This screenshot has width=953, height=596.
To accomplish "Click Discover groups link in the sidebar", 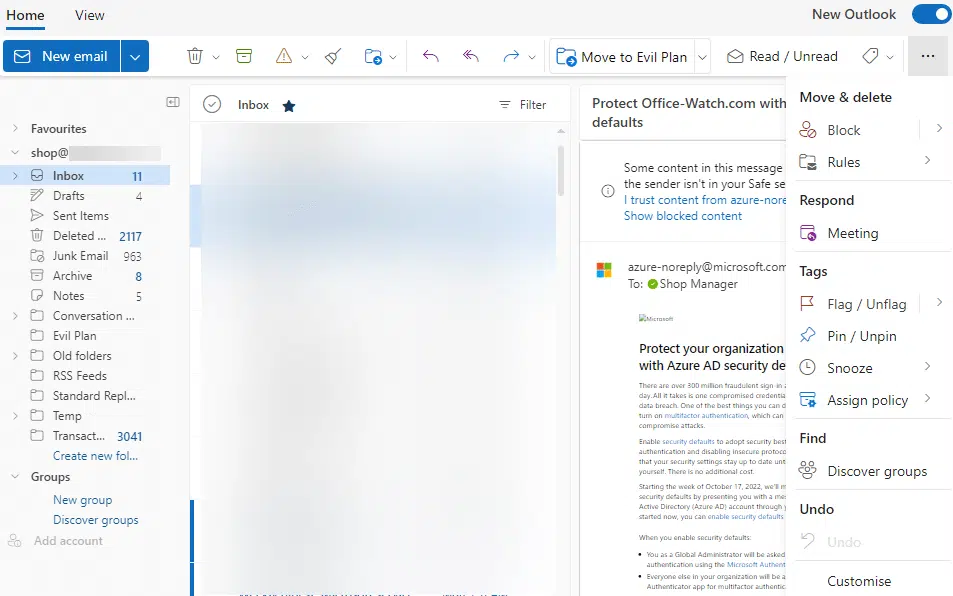I will [x=95, y=520].
